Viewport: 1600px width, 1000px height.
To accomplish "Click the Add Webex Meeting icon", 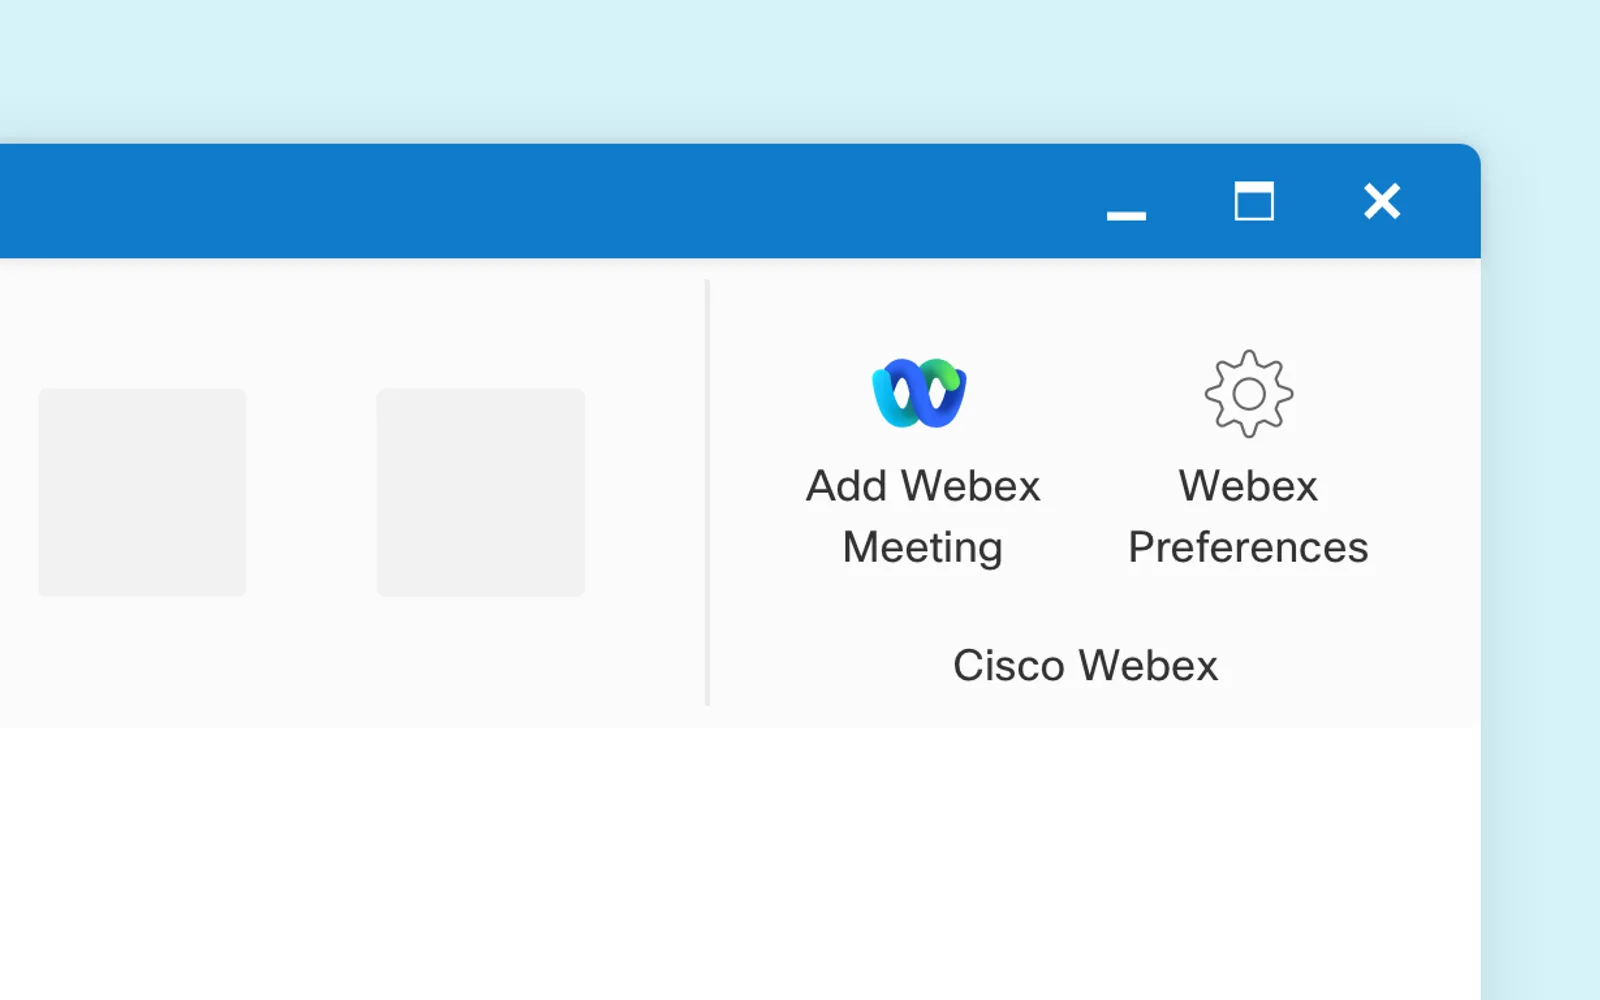I will pos(919,393).
